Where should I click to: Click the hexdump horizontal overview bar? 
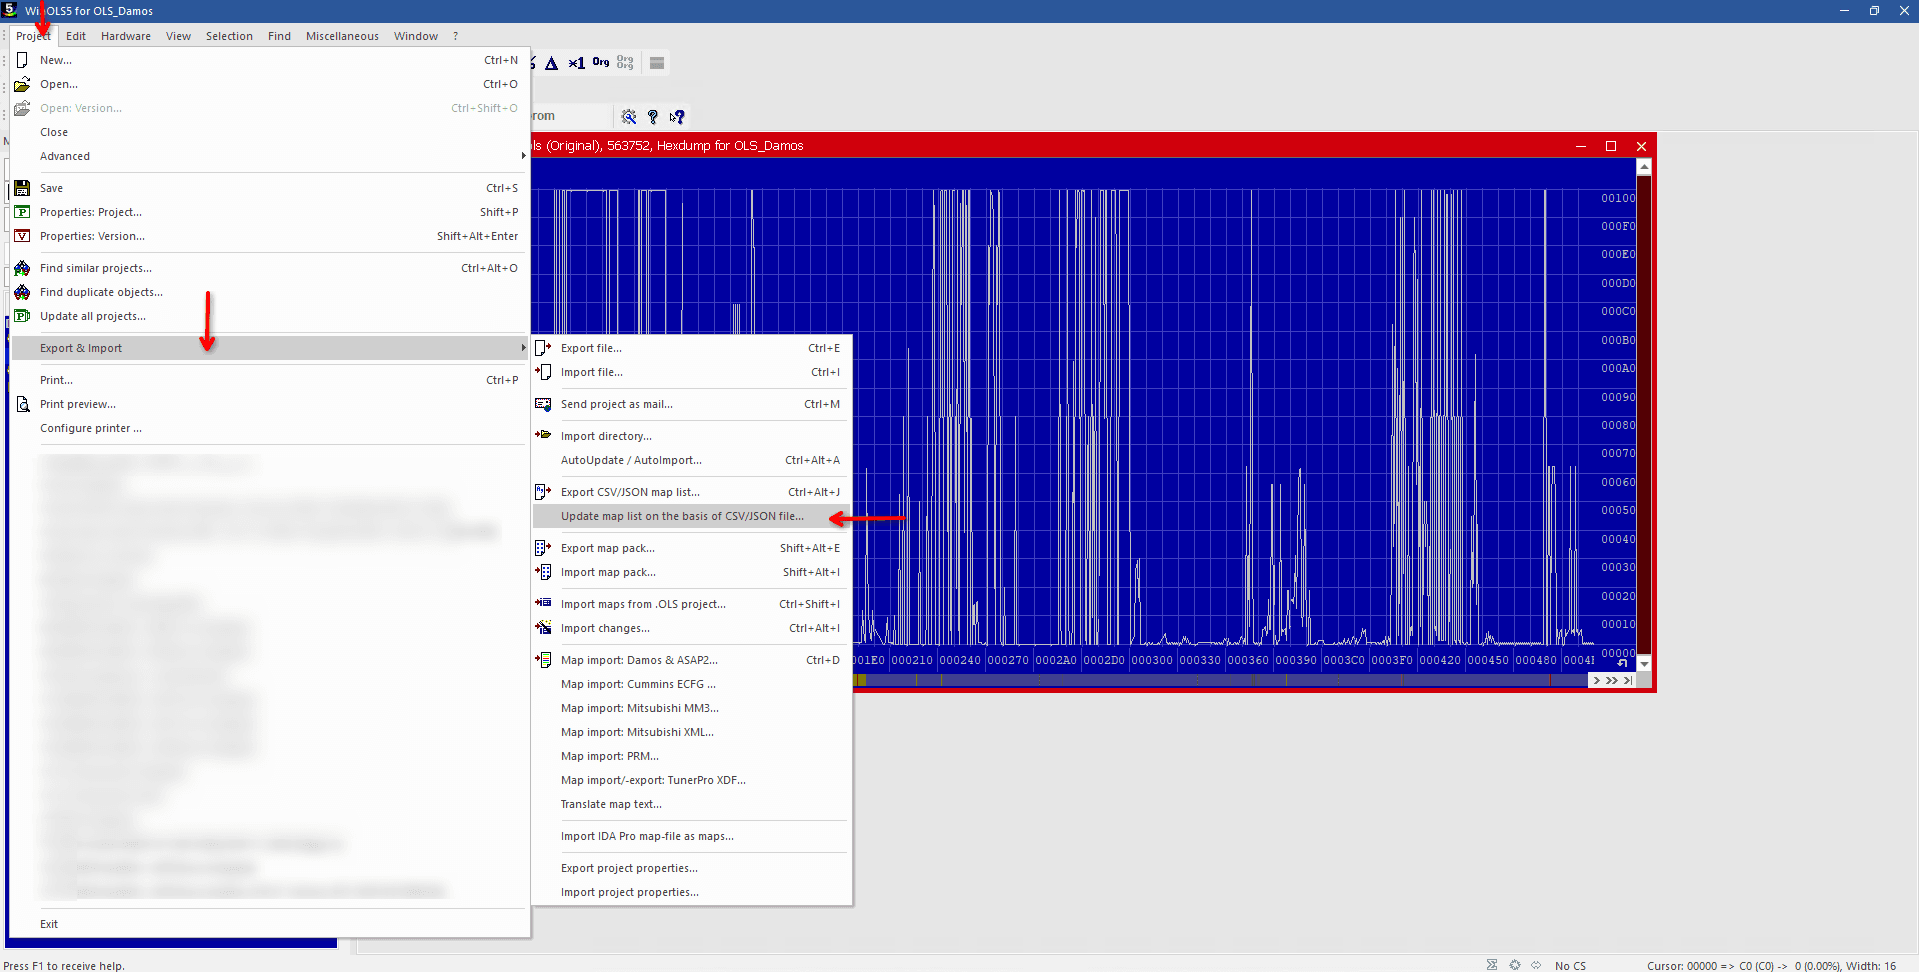1220,680
